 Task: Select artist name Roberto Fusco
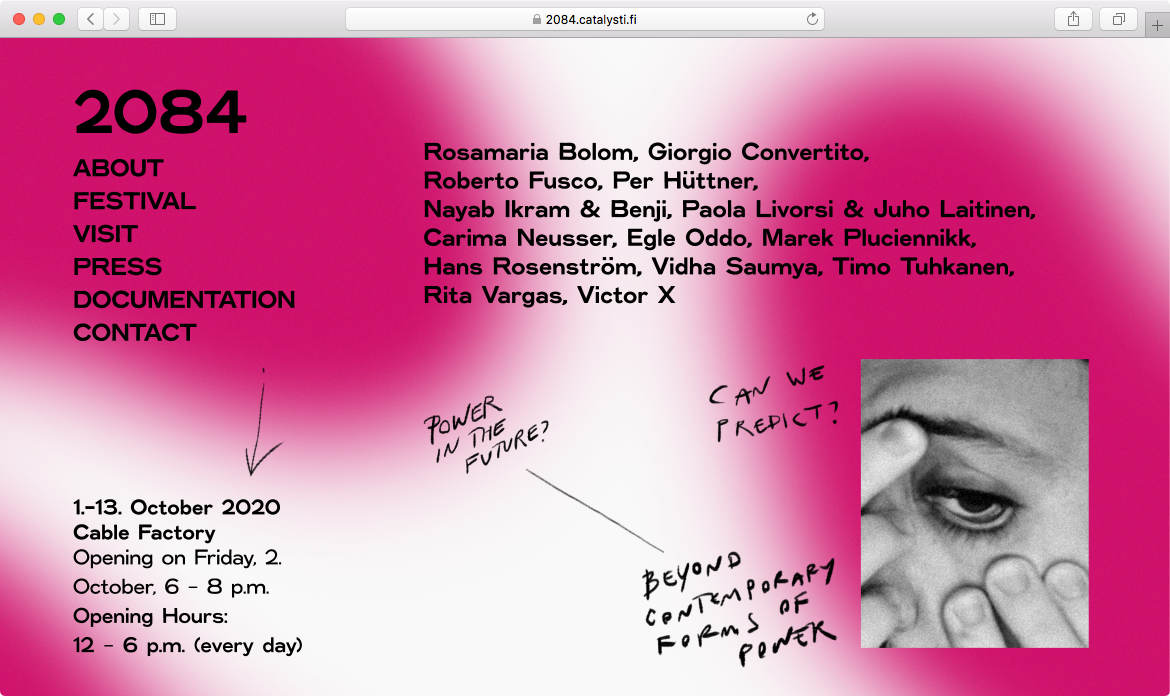pyautogui.click(x=513, y=181)
